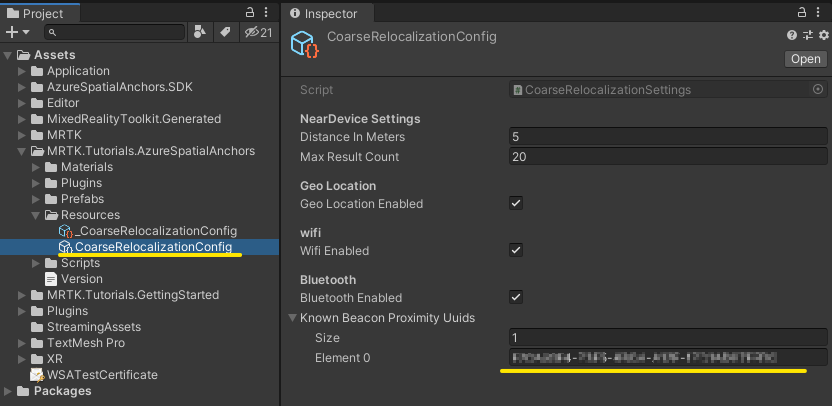The height and width of the screenshot is (406, 832).
Task: Uncheck Geo Location Enabled
Action: pos(516,203)
